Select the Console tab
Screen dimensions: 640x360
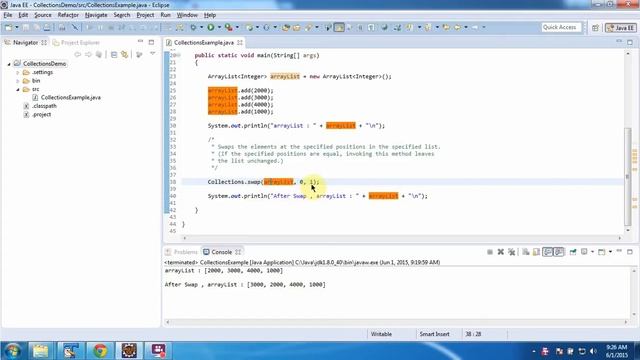point(222,252)
